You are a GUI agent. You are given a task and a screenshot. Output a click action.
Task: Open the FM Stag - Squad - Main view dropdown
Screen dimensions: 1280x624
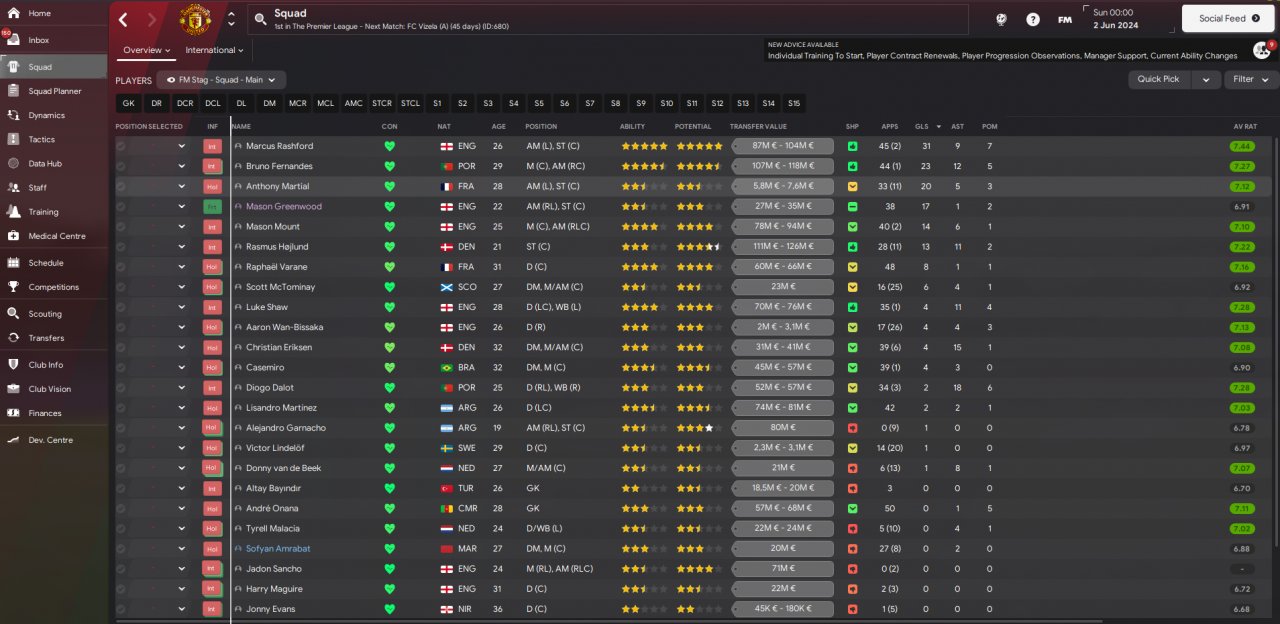point(221,80)
